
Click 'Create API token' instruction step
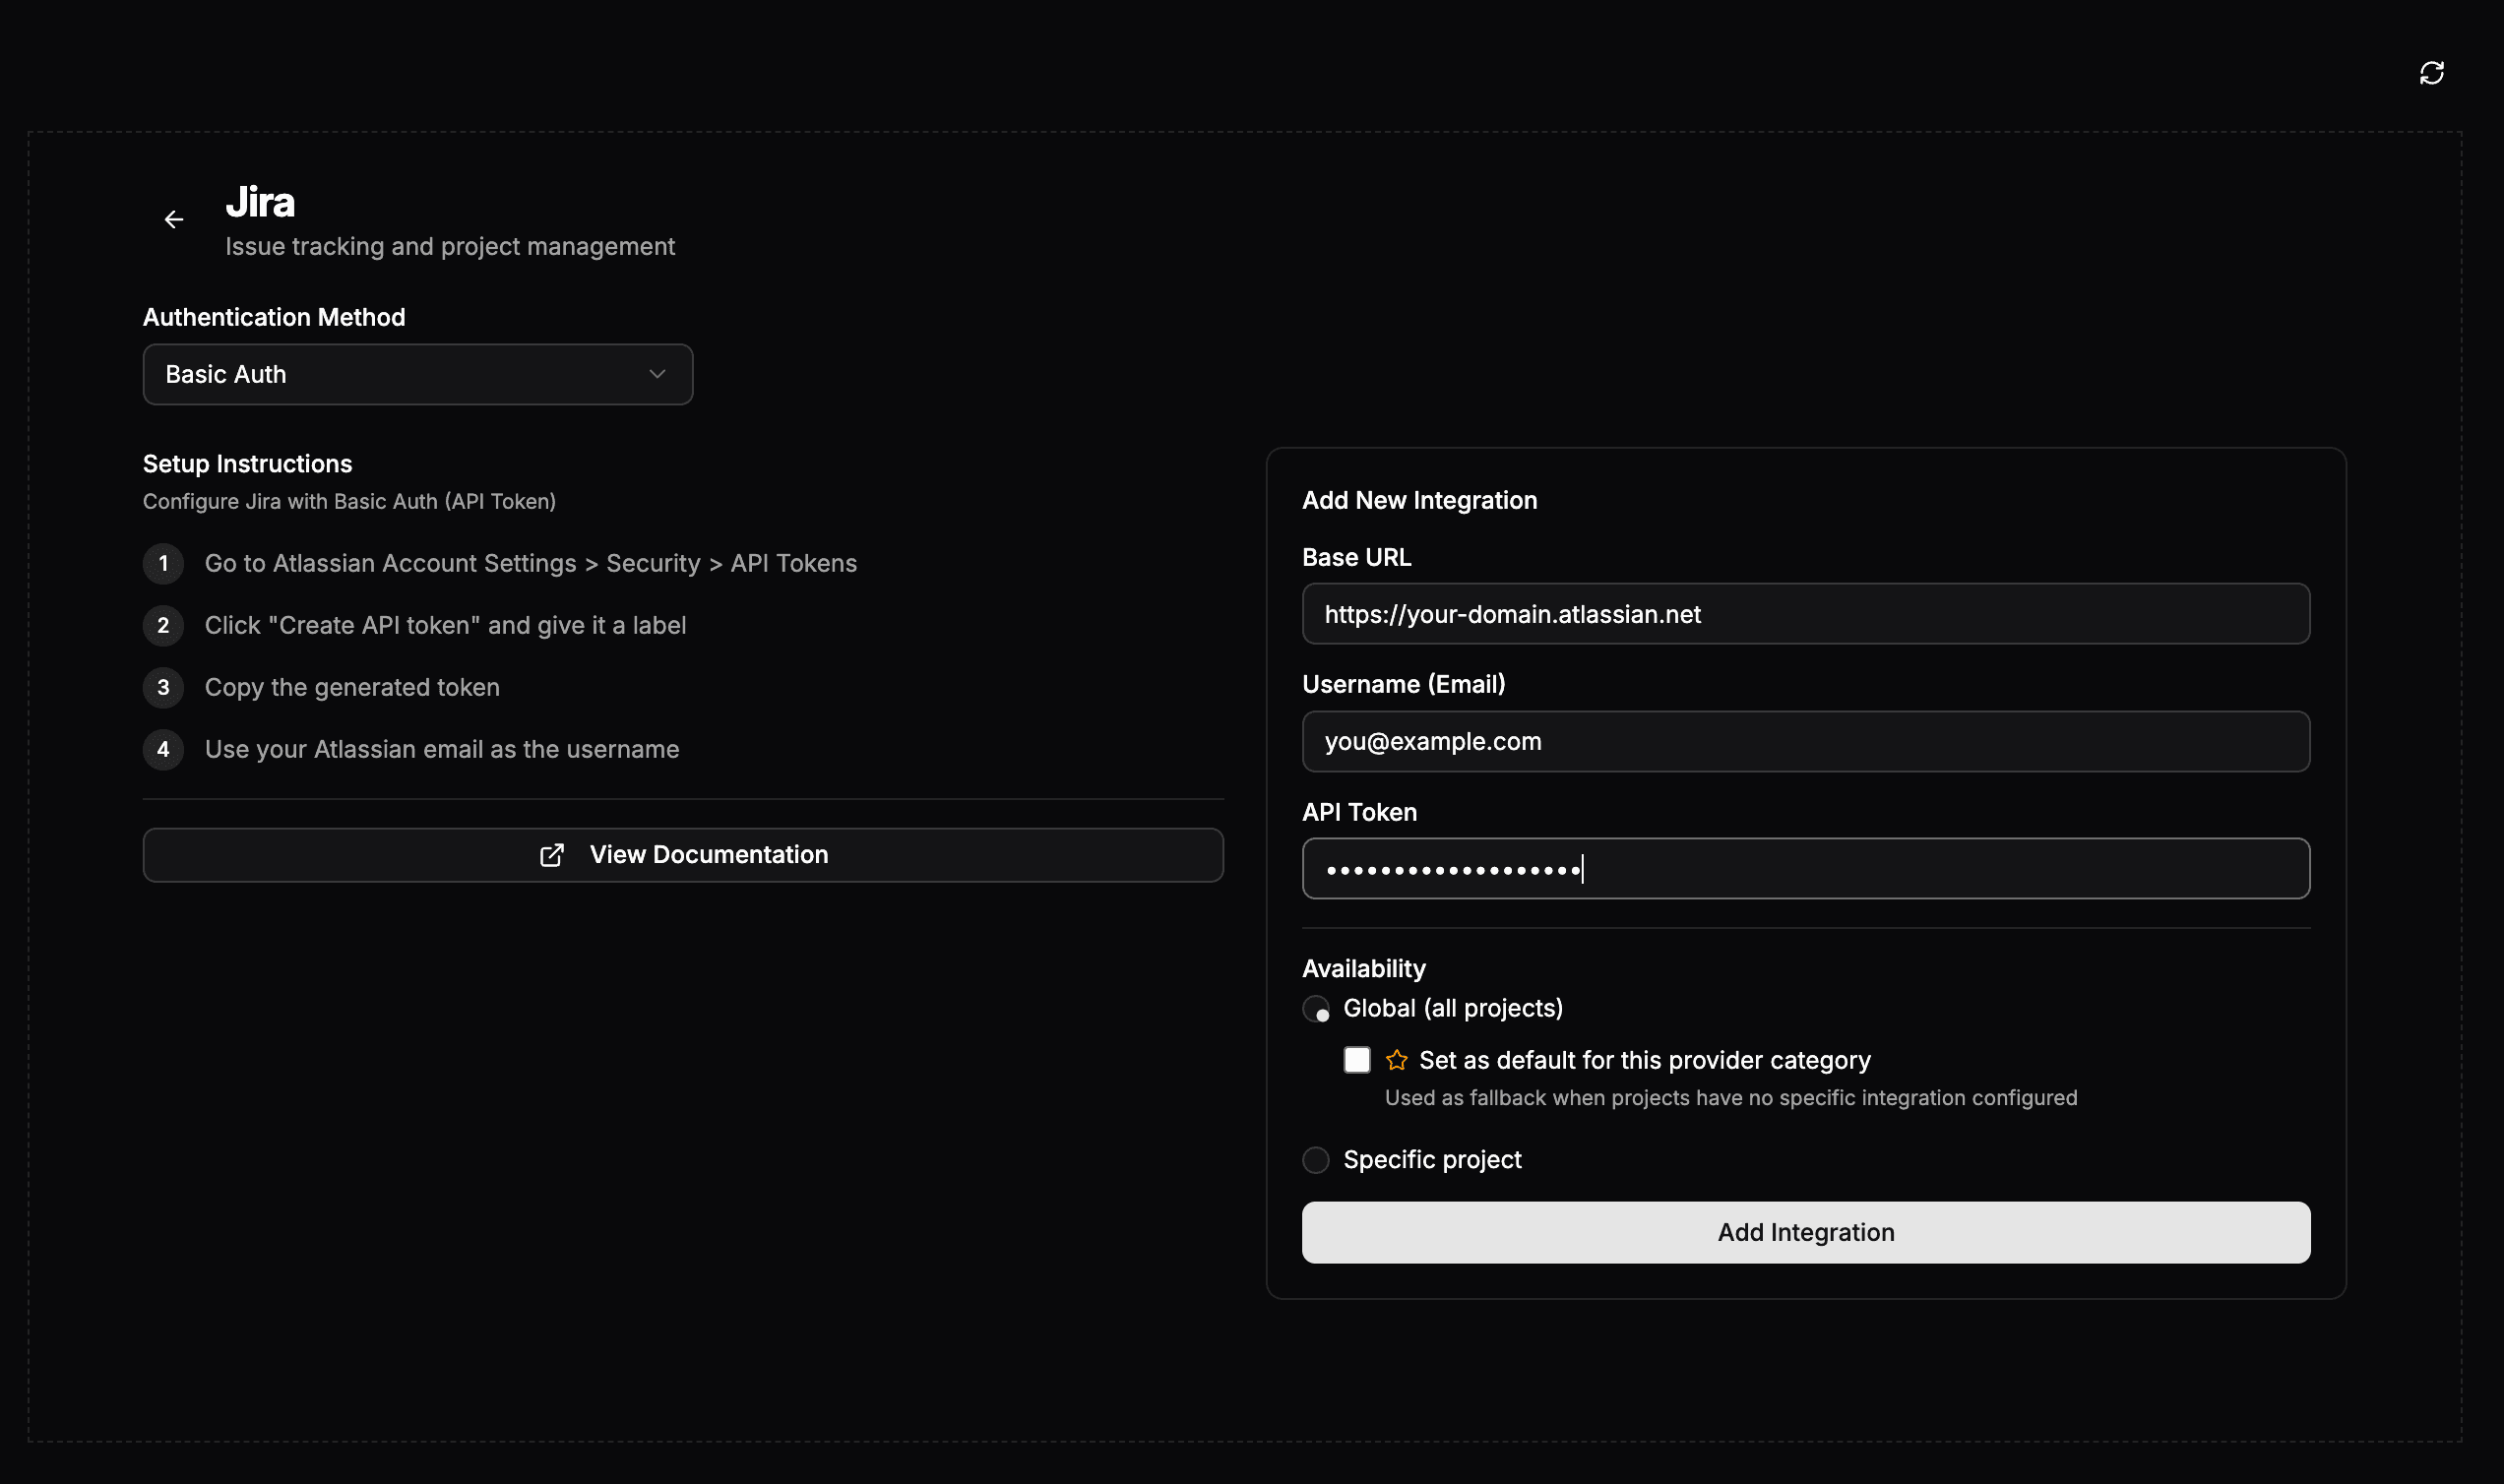[x=445, y=625]
